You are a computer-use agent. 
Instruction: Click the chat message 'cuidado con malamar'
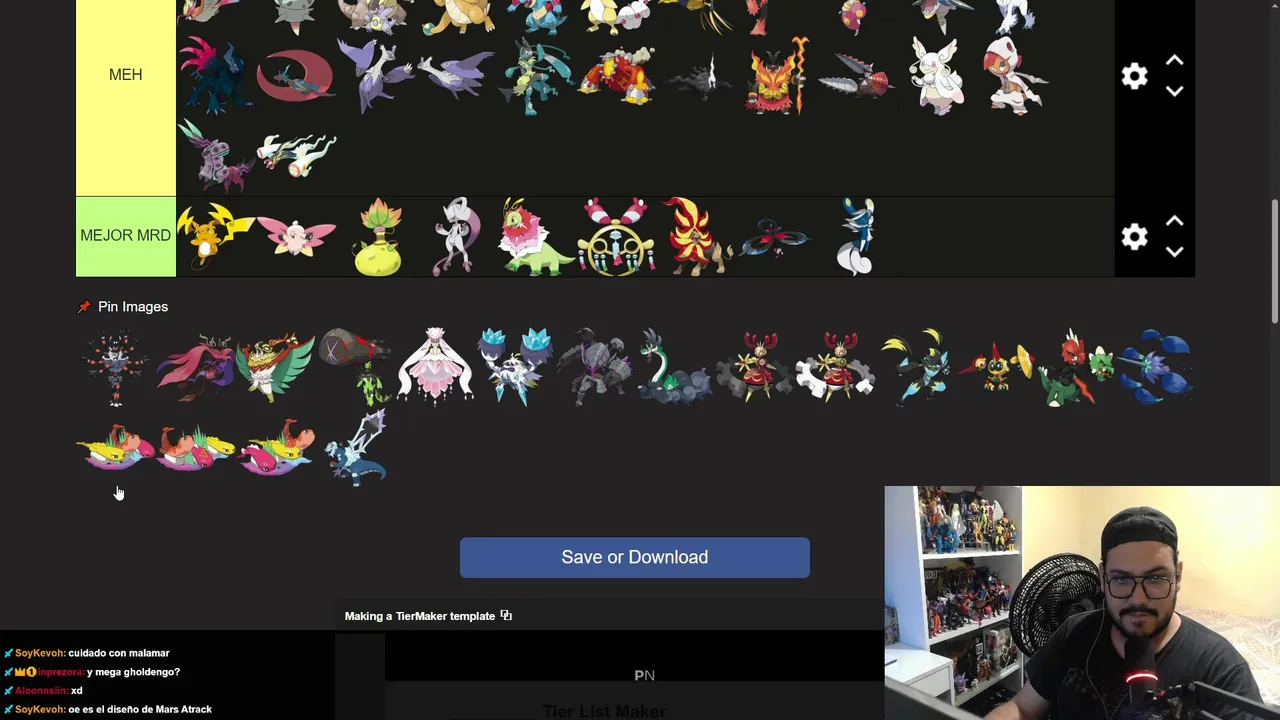(x=119, y=653)
